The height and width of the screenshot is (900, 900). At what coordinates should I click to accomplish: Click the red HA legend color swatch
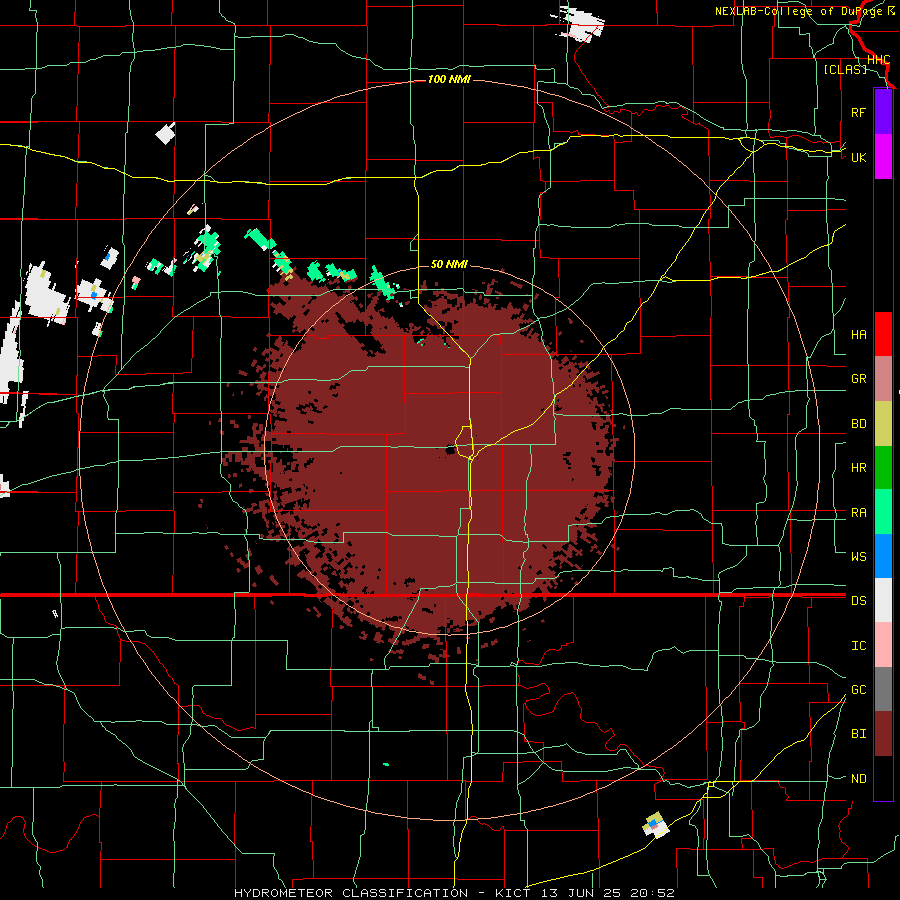[883, 334]
